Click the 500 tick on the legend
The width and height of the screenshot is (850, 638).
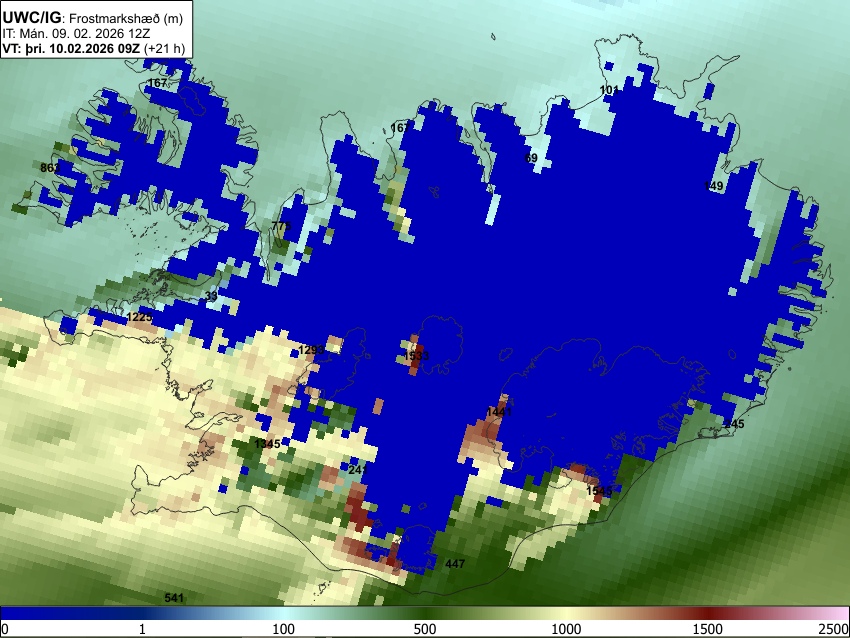(425, 629)
